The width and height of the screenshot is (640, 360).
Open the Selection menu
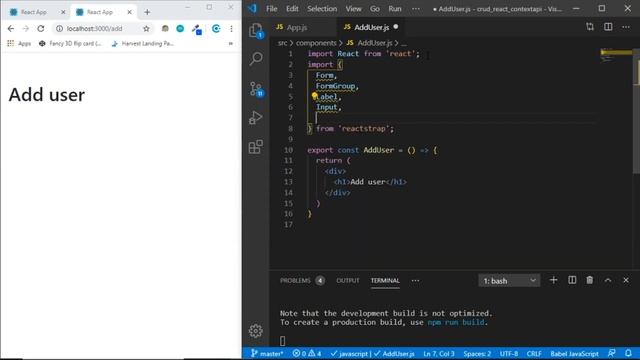tap(322, 9)
